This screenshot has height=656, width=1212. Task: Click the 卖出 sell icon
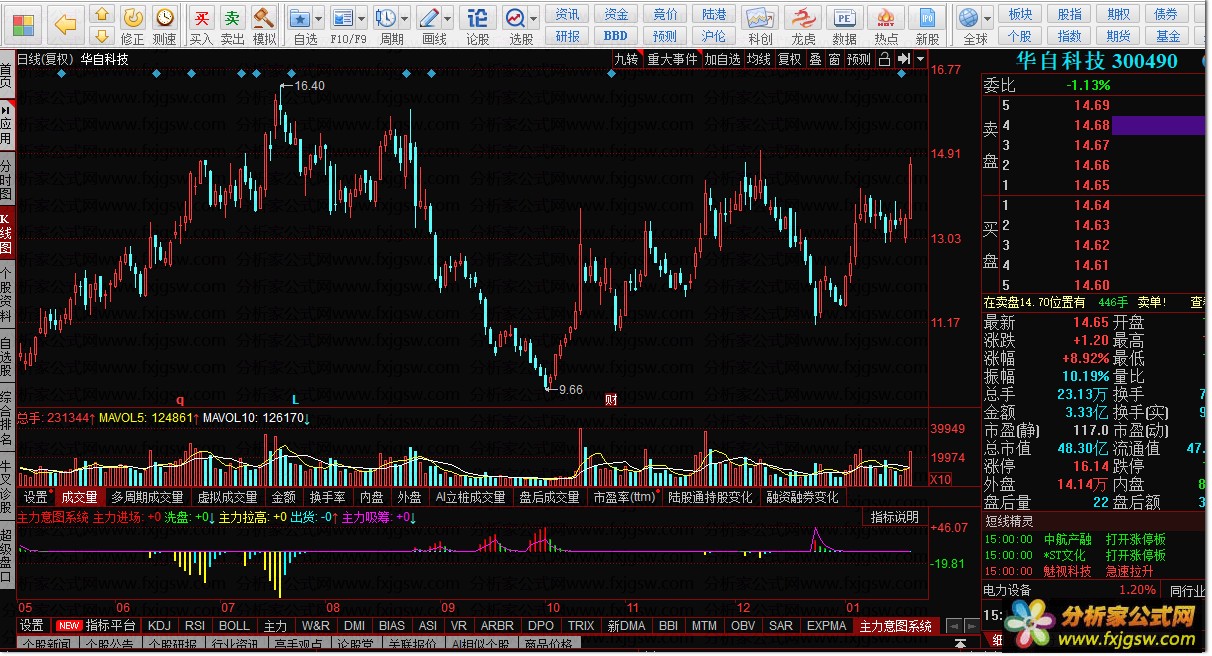coord(232,17)
